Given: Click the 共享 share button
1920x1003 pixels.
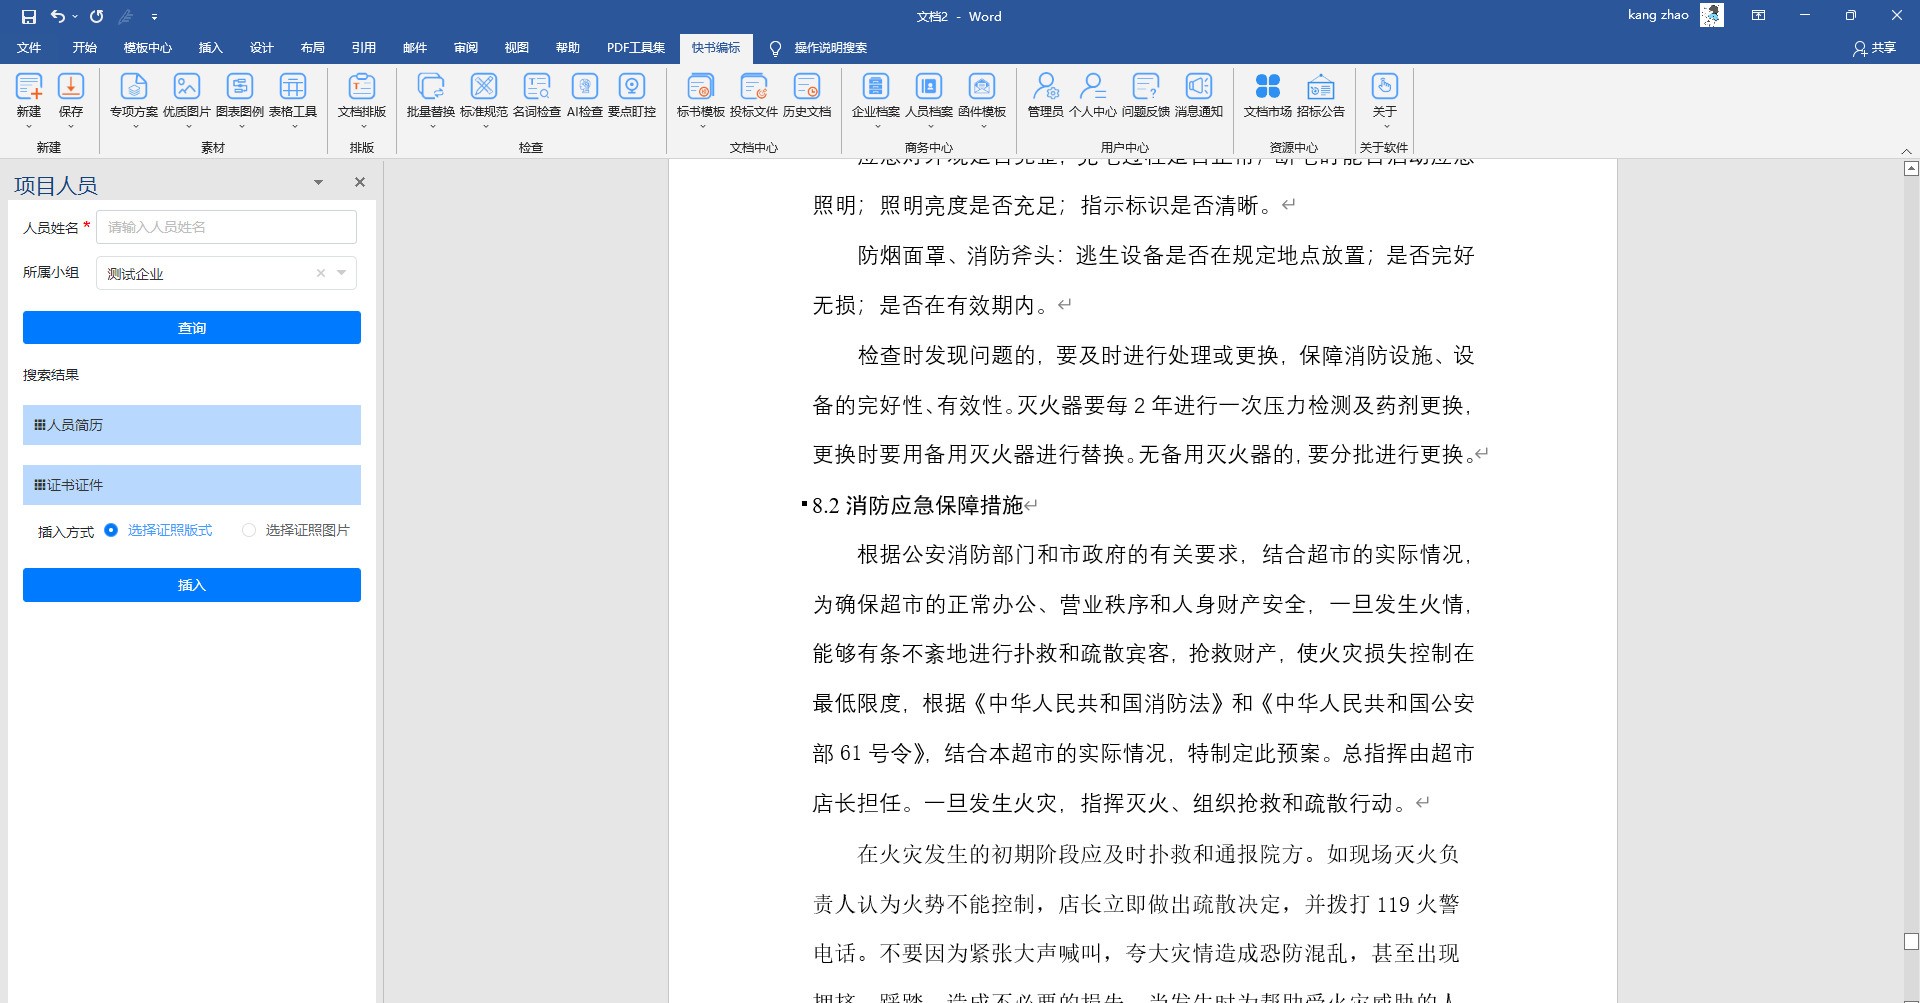Looking at the screenshot, I should pyautogui.click(x=1875, y=48).
